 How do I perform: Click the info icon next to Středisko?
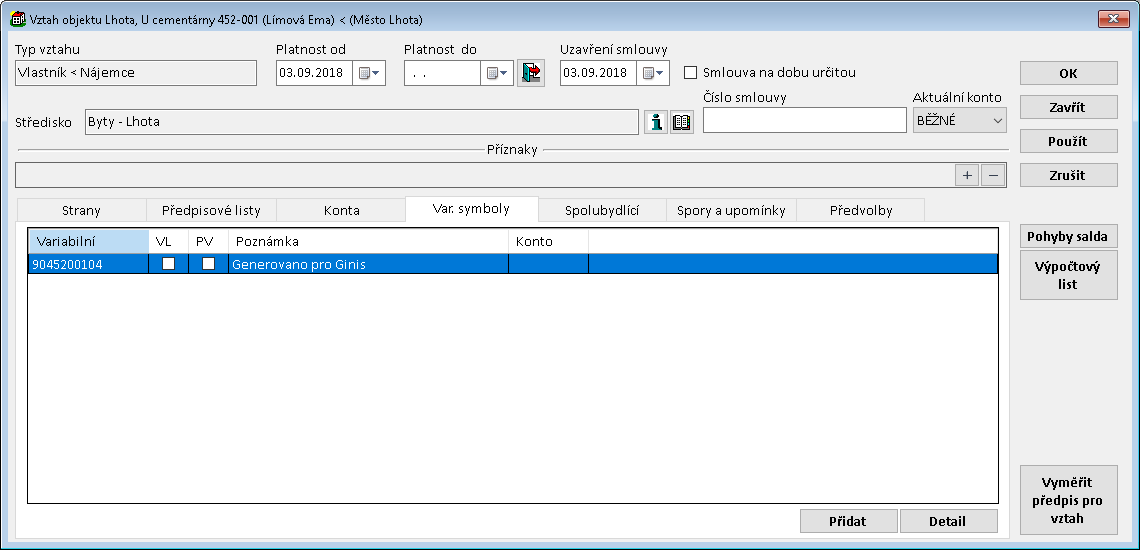[656, 122]
